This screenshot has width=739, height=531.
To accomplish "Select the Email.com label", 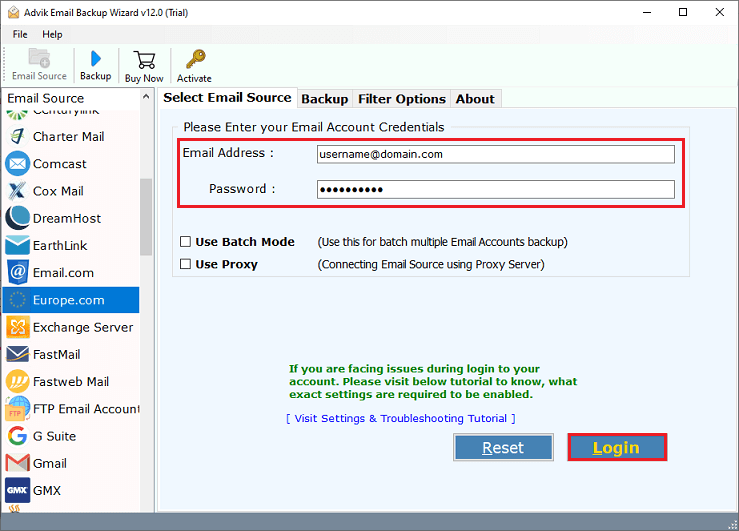I will click(63, 273).
